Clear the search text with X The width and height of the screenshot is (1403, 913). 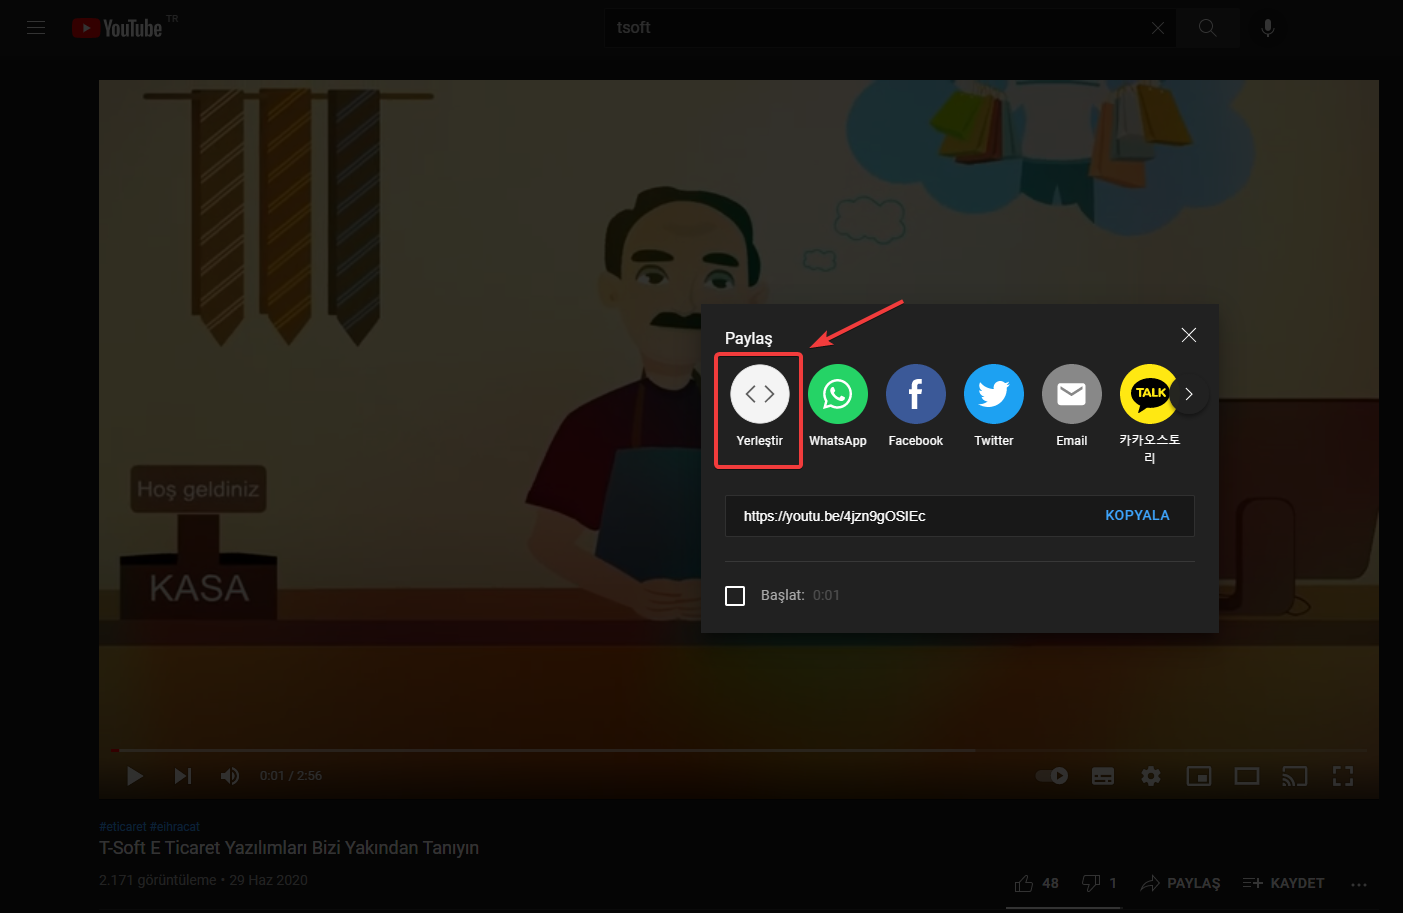coord(1158,28)
